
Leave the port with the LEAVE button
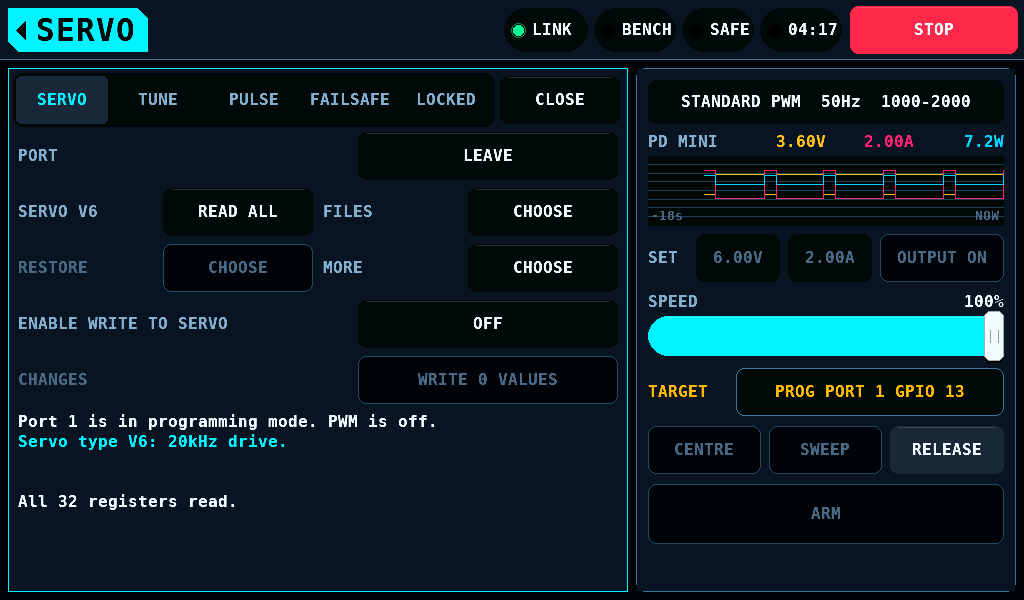pyautogui.click(x=488, y=156)
